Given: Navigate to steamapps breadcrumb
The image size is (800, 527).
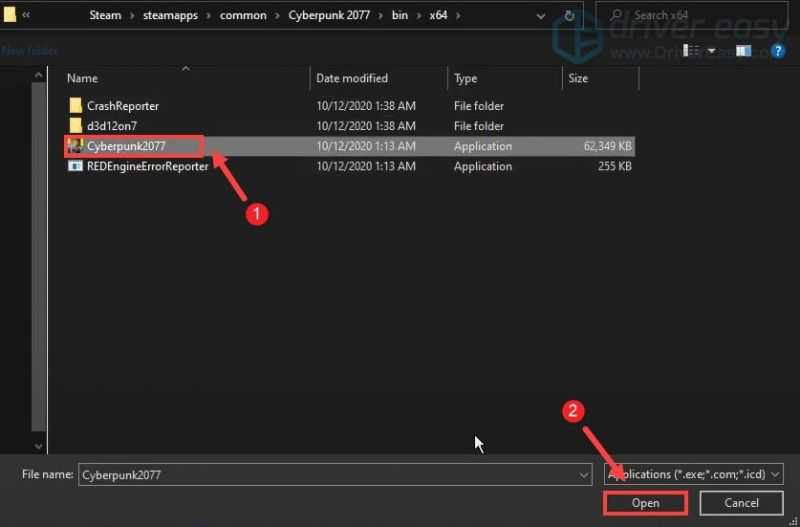Looking at the screenshot, I should tap(170, 15).
